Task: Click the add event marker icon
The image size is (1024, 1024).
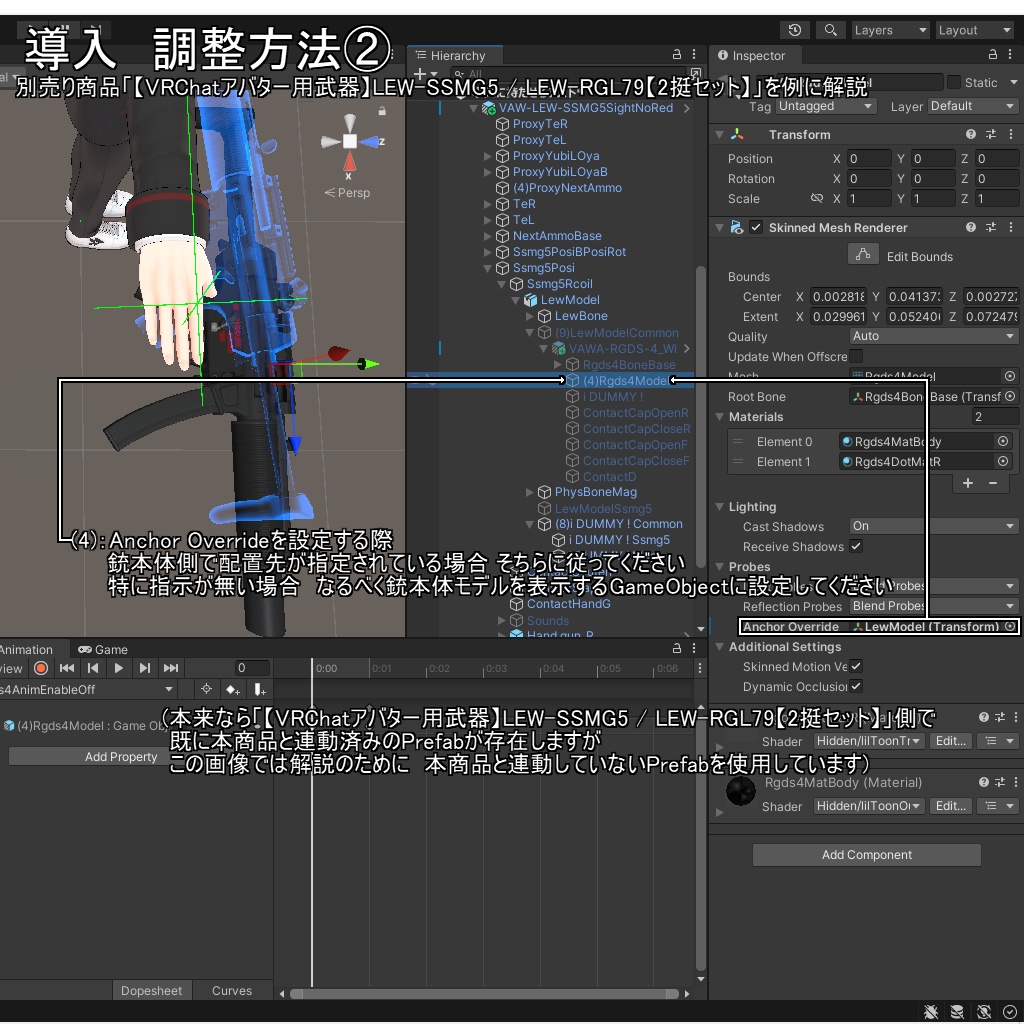Action: (x=259, y=690)
